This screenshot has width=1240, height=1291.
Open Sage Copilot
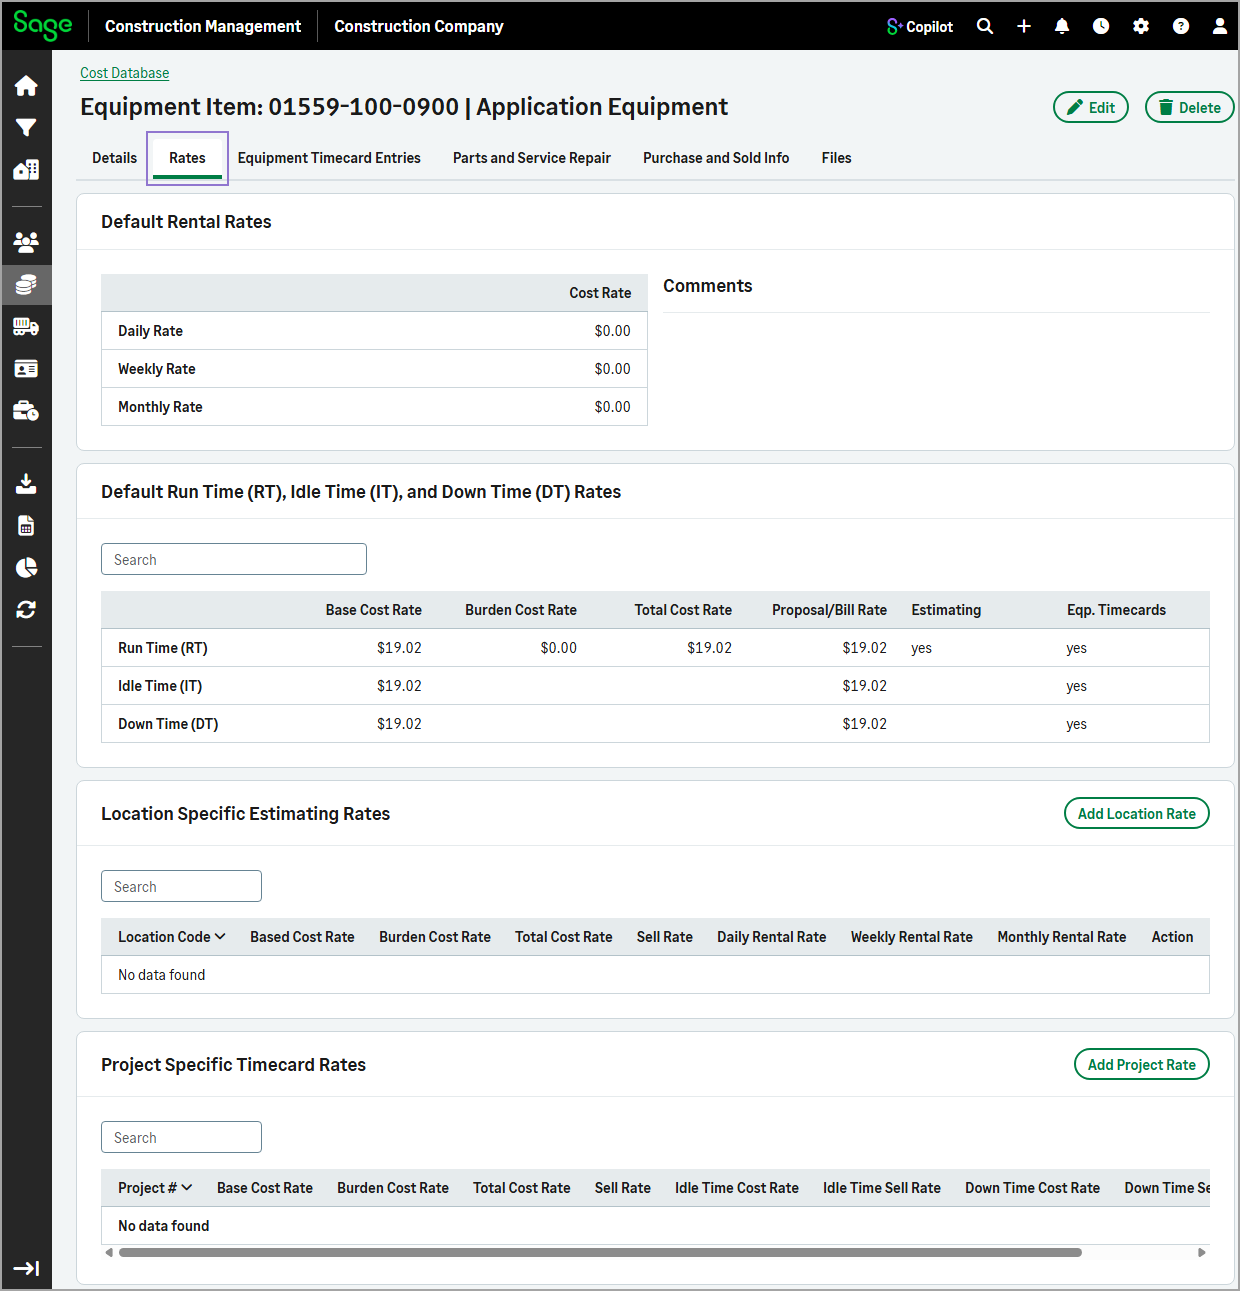[920, 27]
